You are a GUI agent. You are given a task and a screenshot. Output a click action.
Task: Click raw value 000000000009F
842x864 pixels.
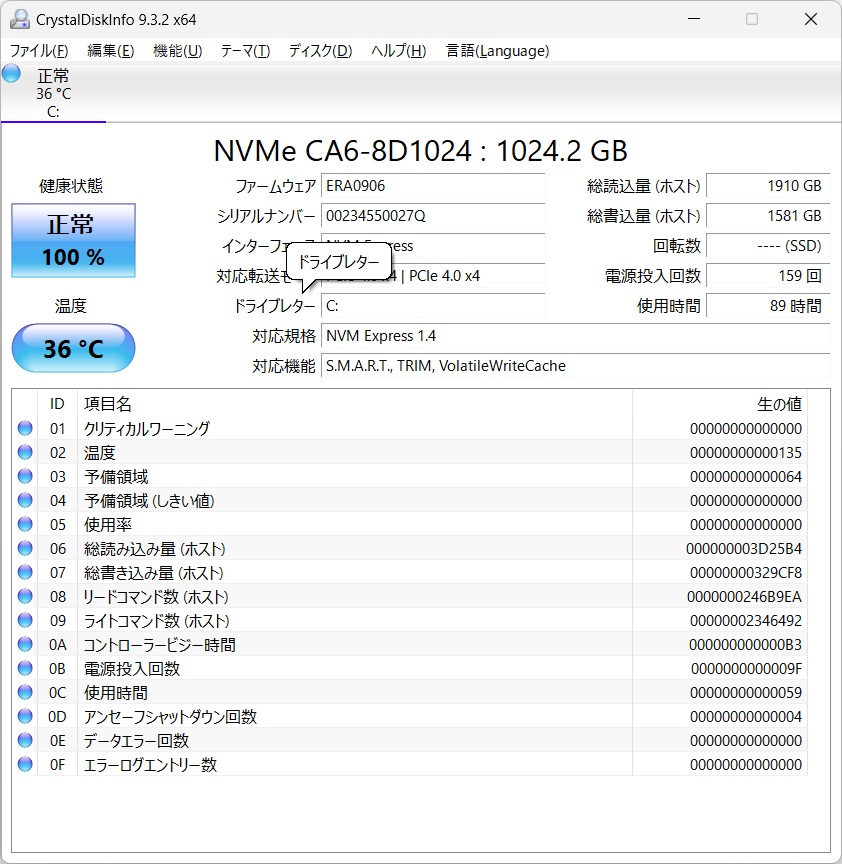click(x=746, y=668)
